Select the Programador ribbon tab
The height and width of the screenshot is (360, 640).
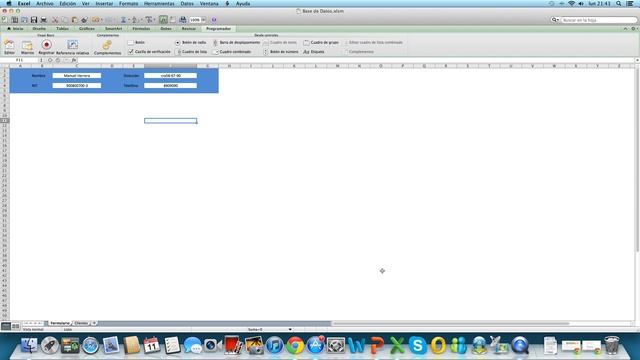(x=218, y=29)
